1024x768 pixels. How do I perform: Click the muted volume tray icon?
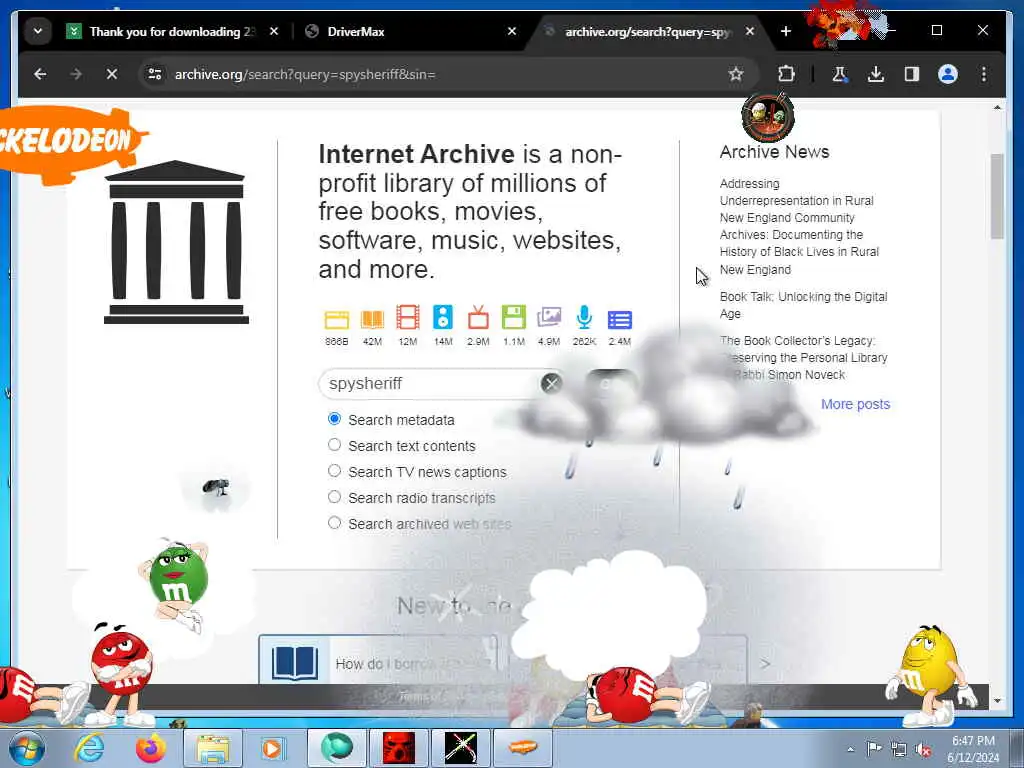point(923,750)
